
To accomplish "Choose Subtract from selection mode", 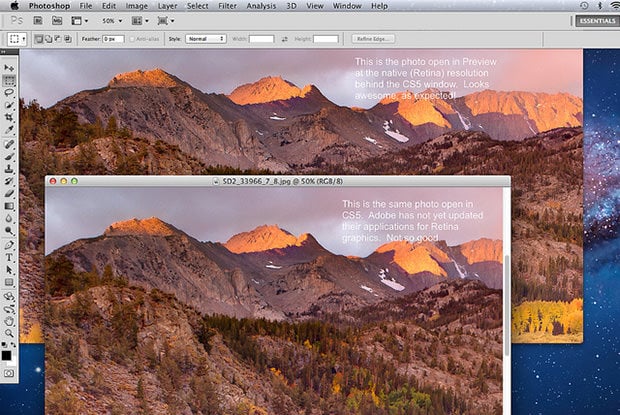I will (58, 39).
